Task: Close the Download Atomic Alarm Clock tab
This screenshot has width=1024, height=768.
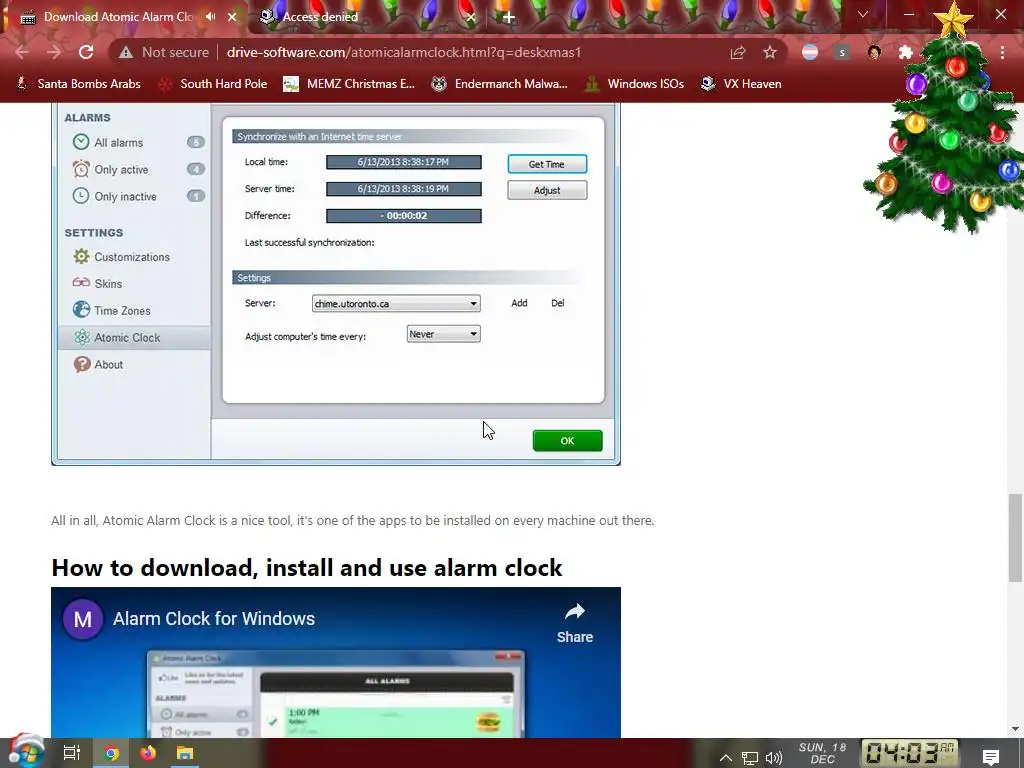Action: [232, 17]
